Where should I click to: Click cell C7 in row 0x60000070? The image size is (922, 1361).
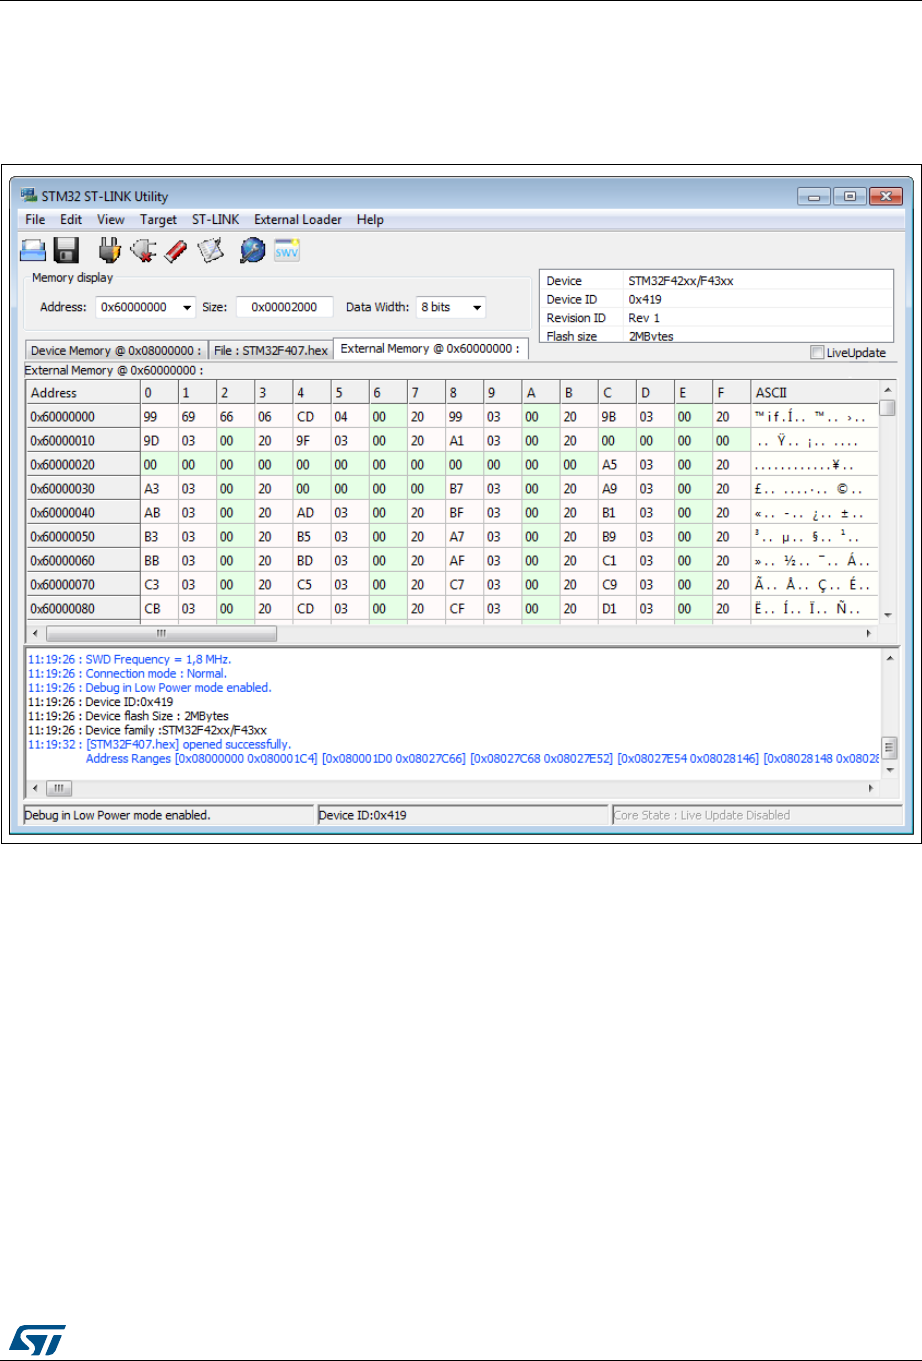[x=463, y=584]
